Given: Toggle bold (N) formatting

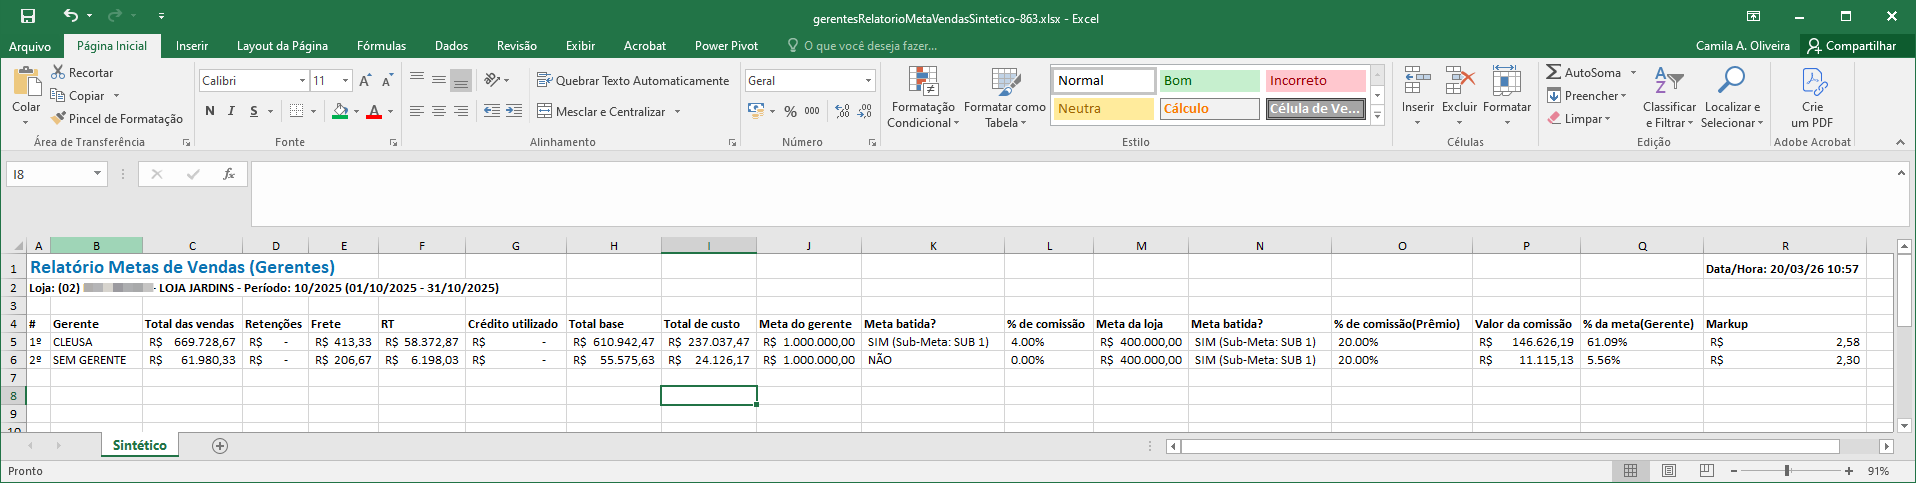Looking at the screenshot, I should pyautogui.click(x=210, y=111).
